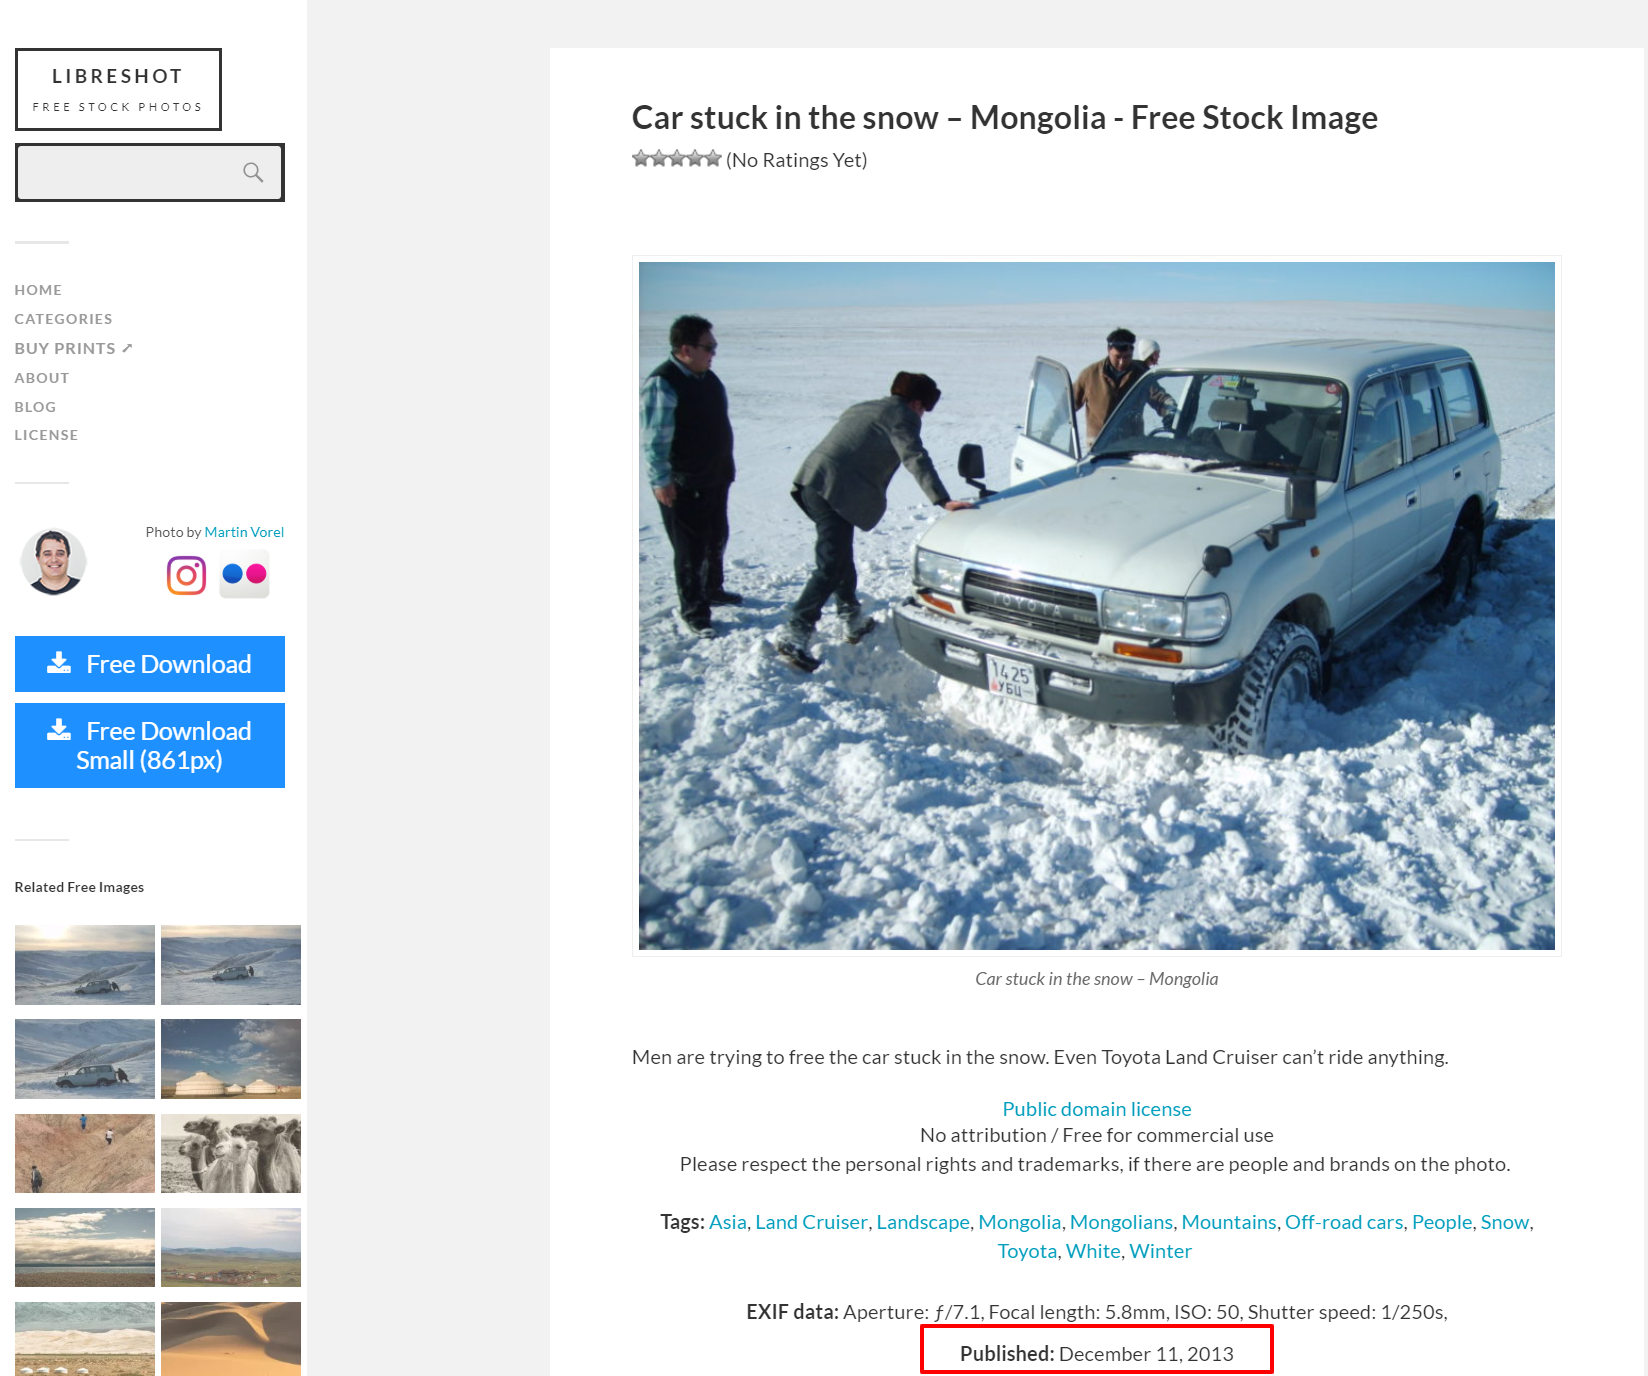Click the photographer avatar picture

pyautogui.click(x=53, y=561)
